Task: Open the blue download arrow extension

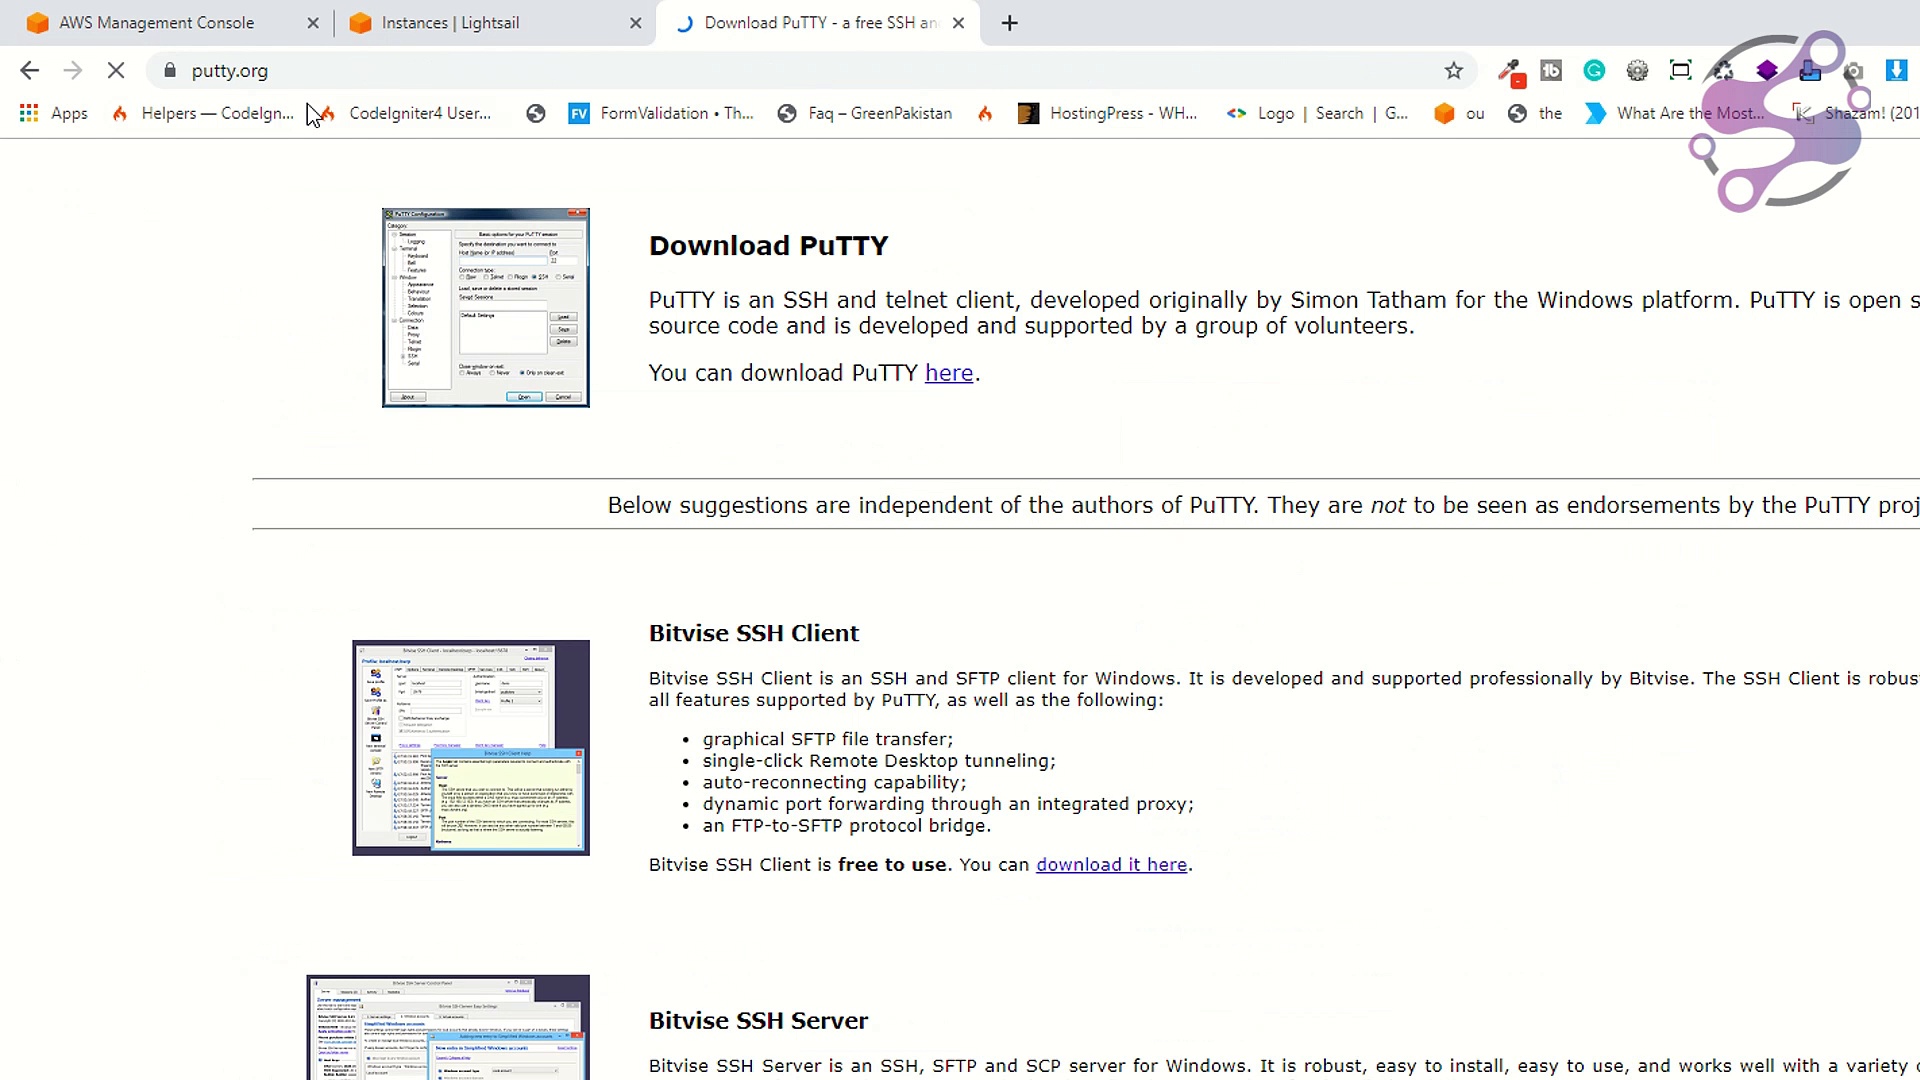Action: pos(1895,70)
